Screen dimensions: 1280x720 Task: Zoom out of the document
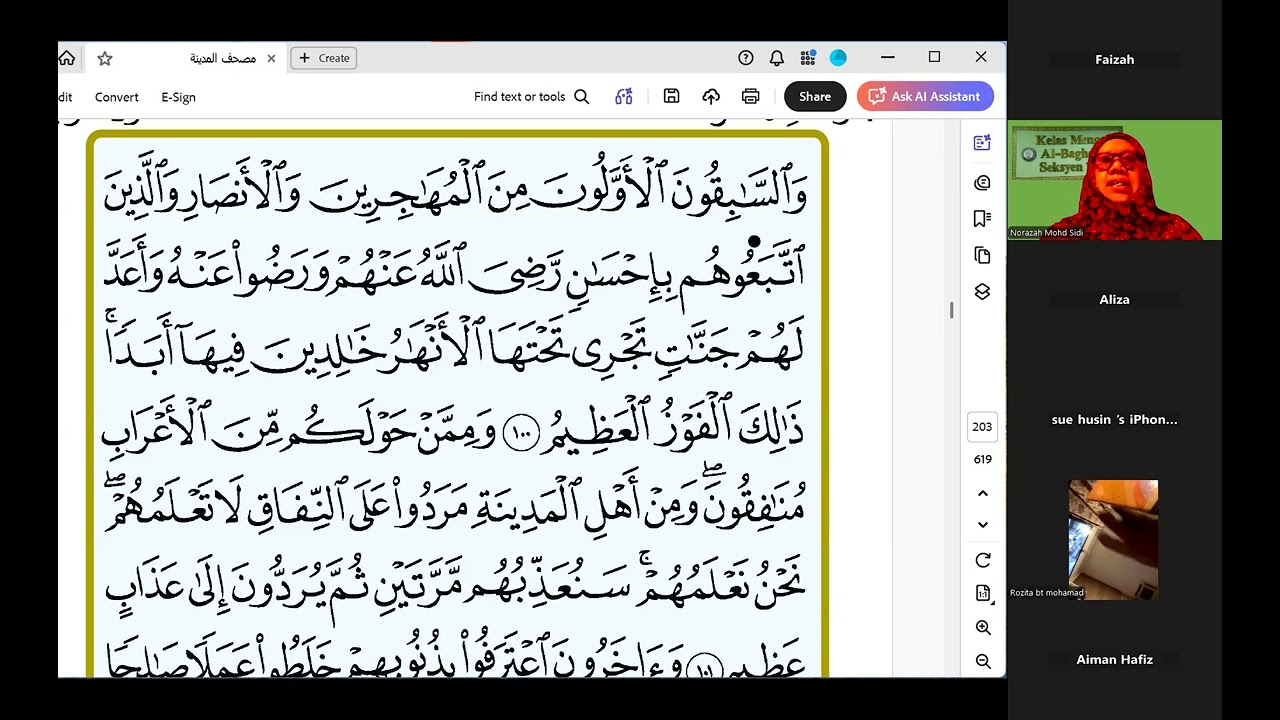click(x=983, y=661)
